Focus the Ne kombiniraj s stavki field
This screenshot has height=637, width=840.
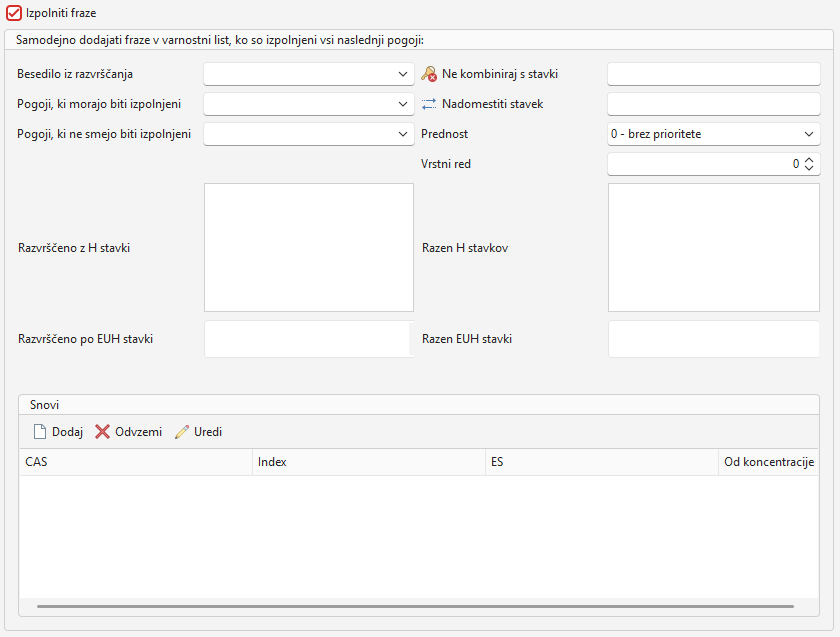714,74
